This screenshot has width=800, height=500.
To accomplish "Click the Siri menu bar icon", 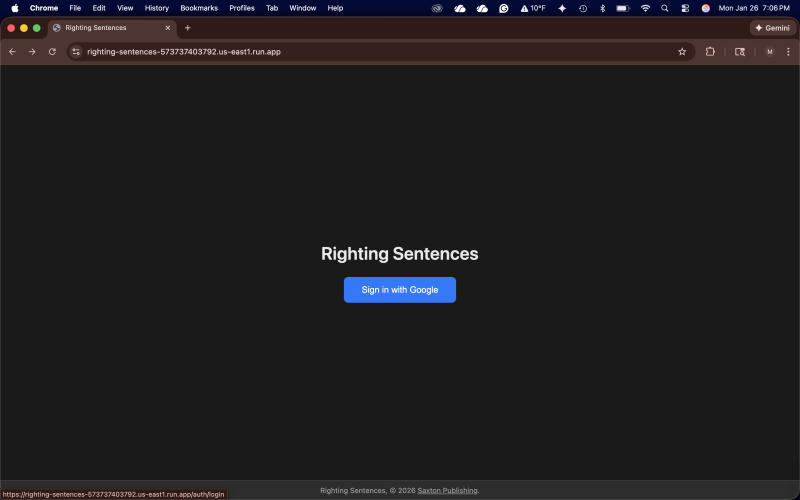I will 706,8.
